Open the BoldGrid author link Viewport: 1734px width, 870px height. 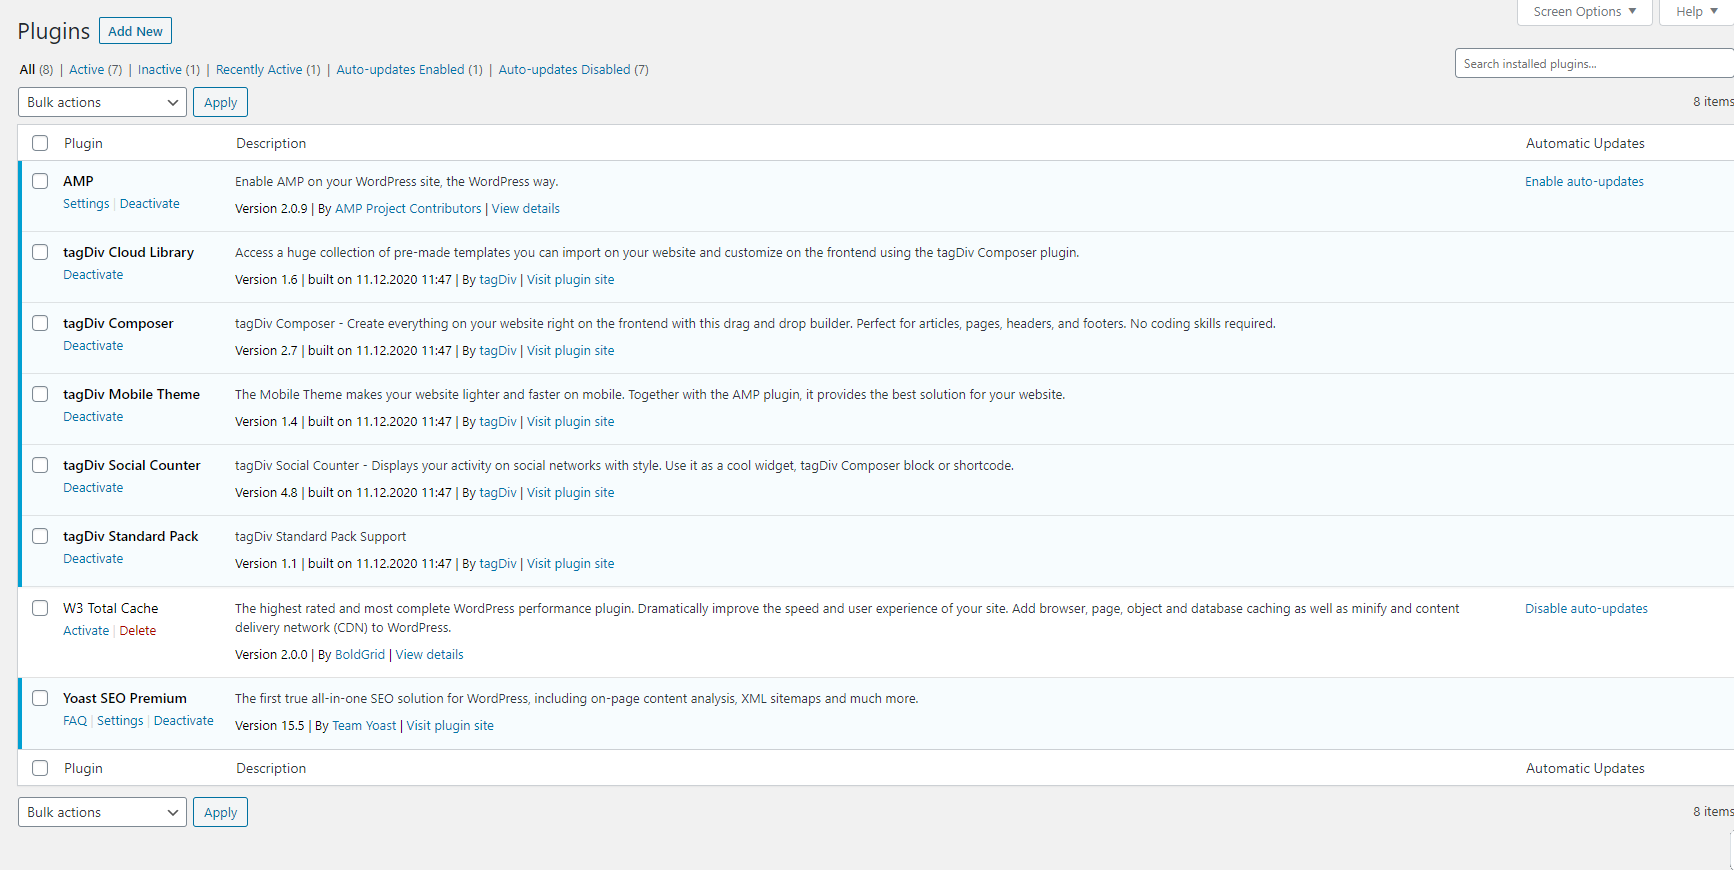[360, 655]
